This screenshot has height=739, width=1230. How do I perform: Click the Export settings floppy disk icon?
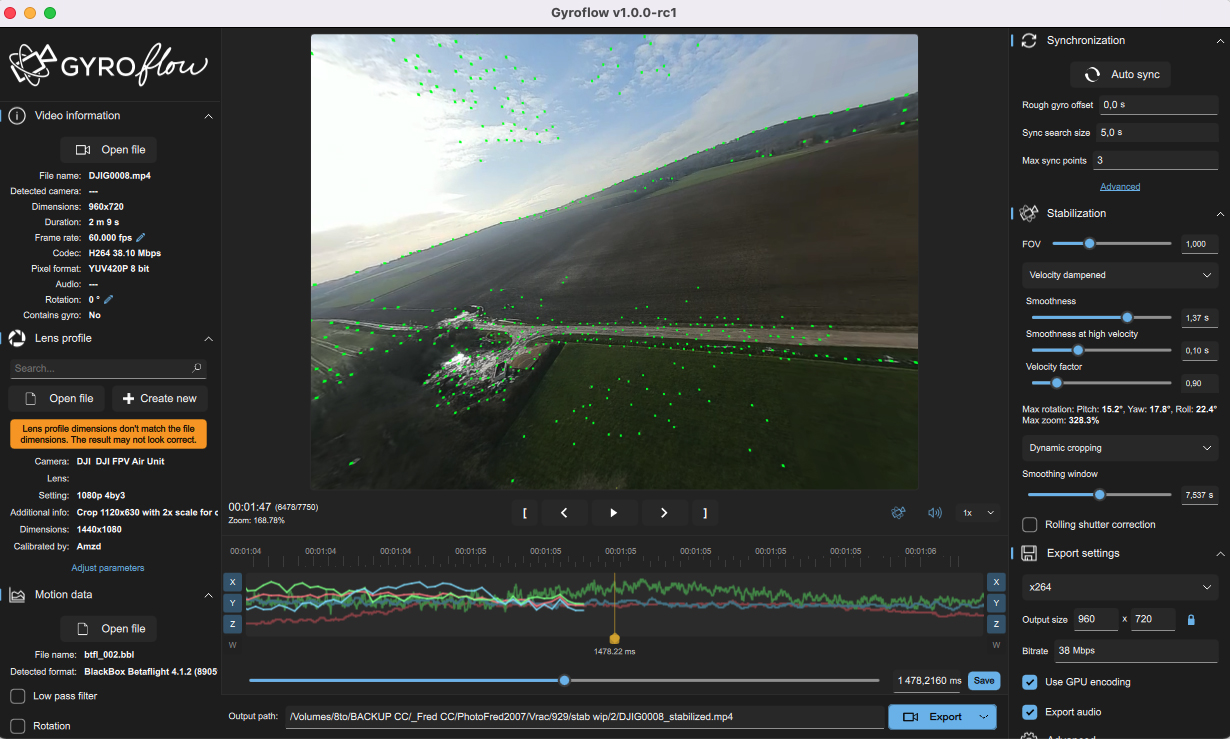[1029, 553]
